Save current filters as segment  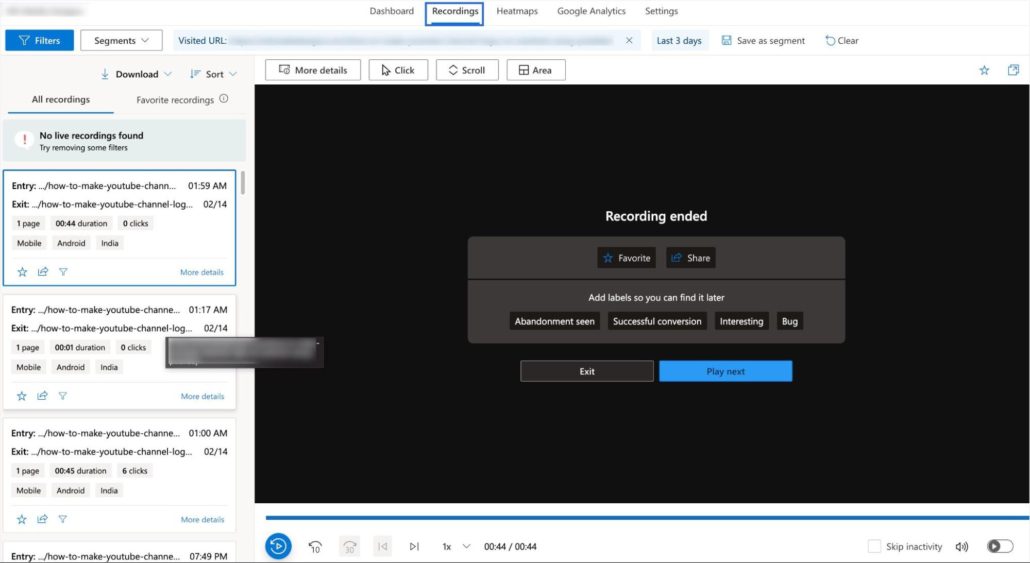point(763,41)
